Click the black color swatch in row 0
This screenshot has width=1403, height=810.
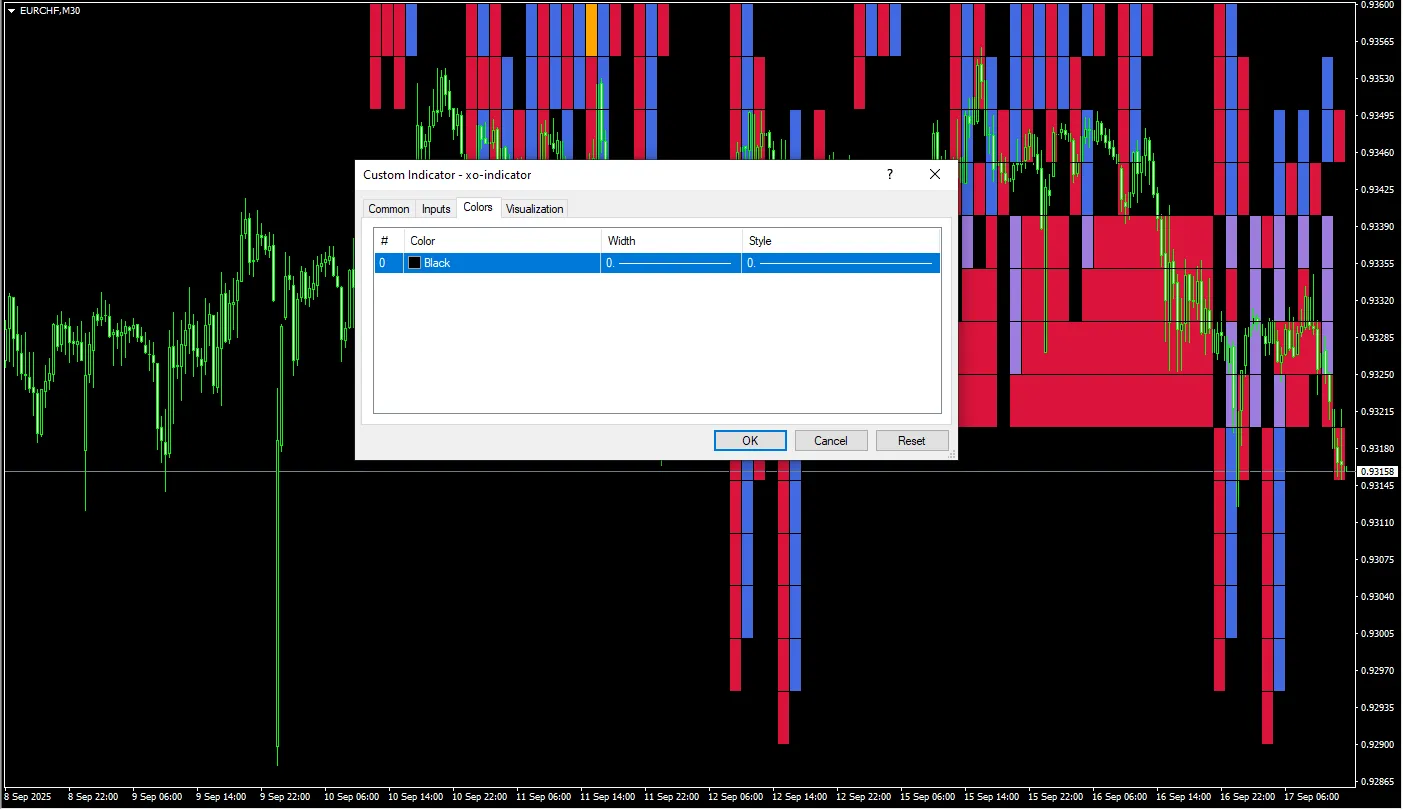414,263
